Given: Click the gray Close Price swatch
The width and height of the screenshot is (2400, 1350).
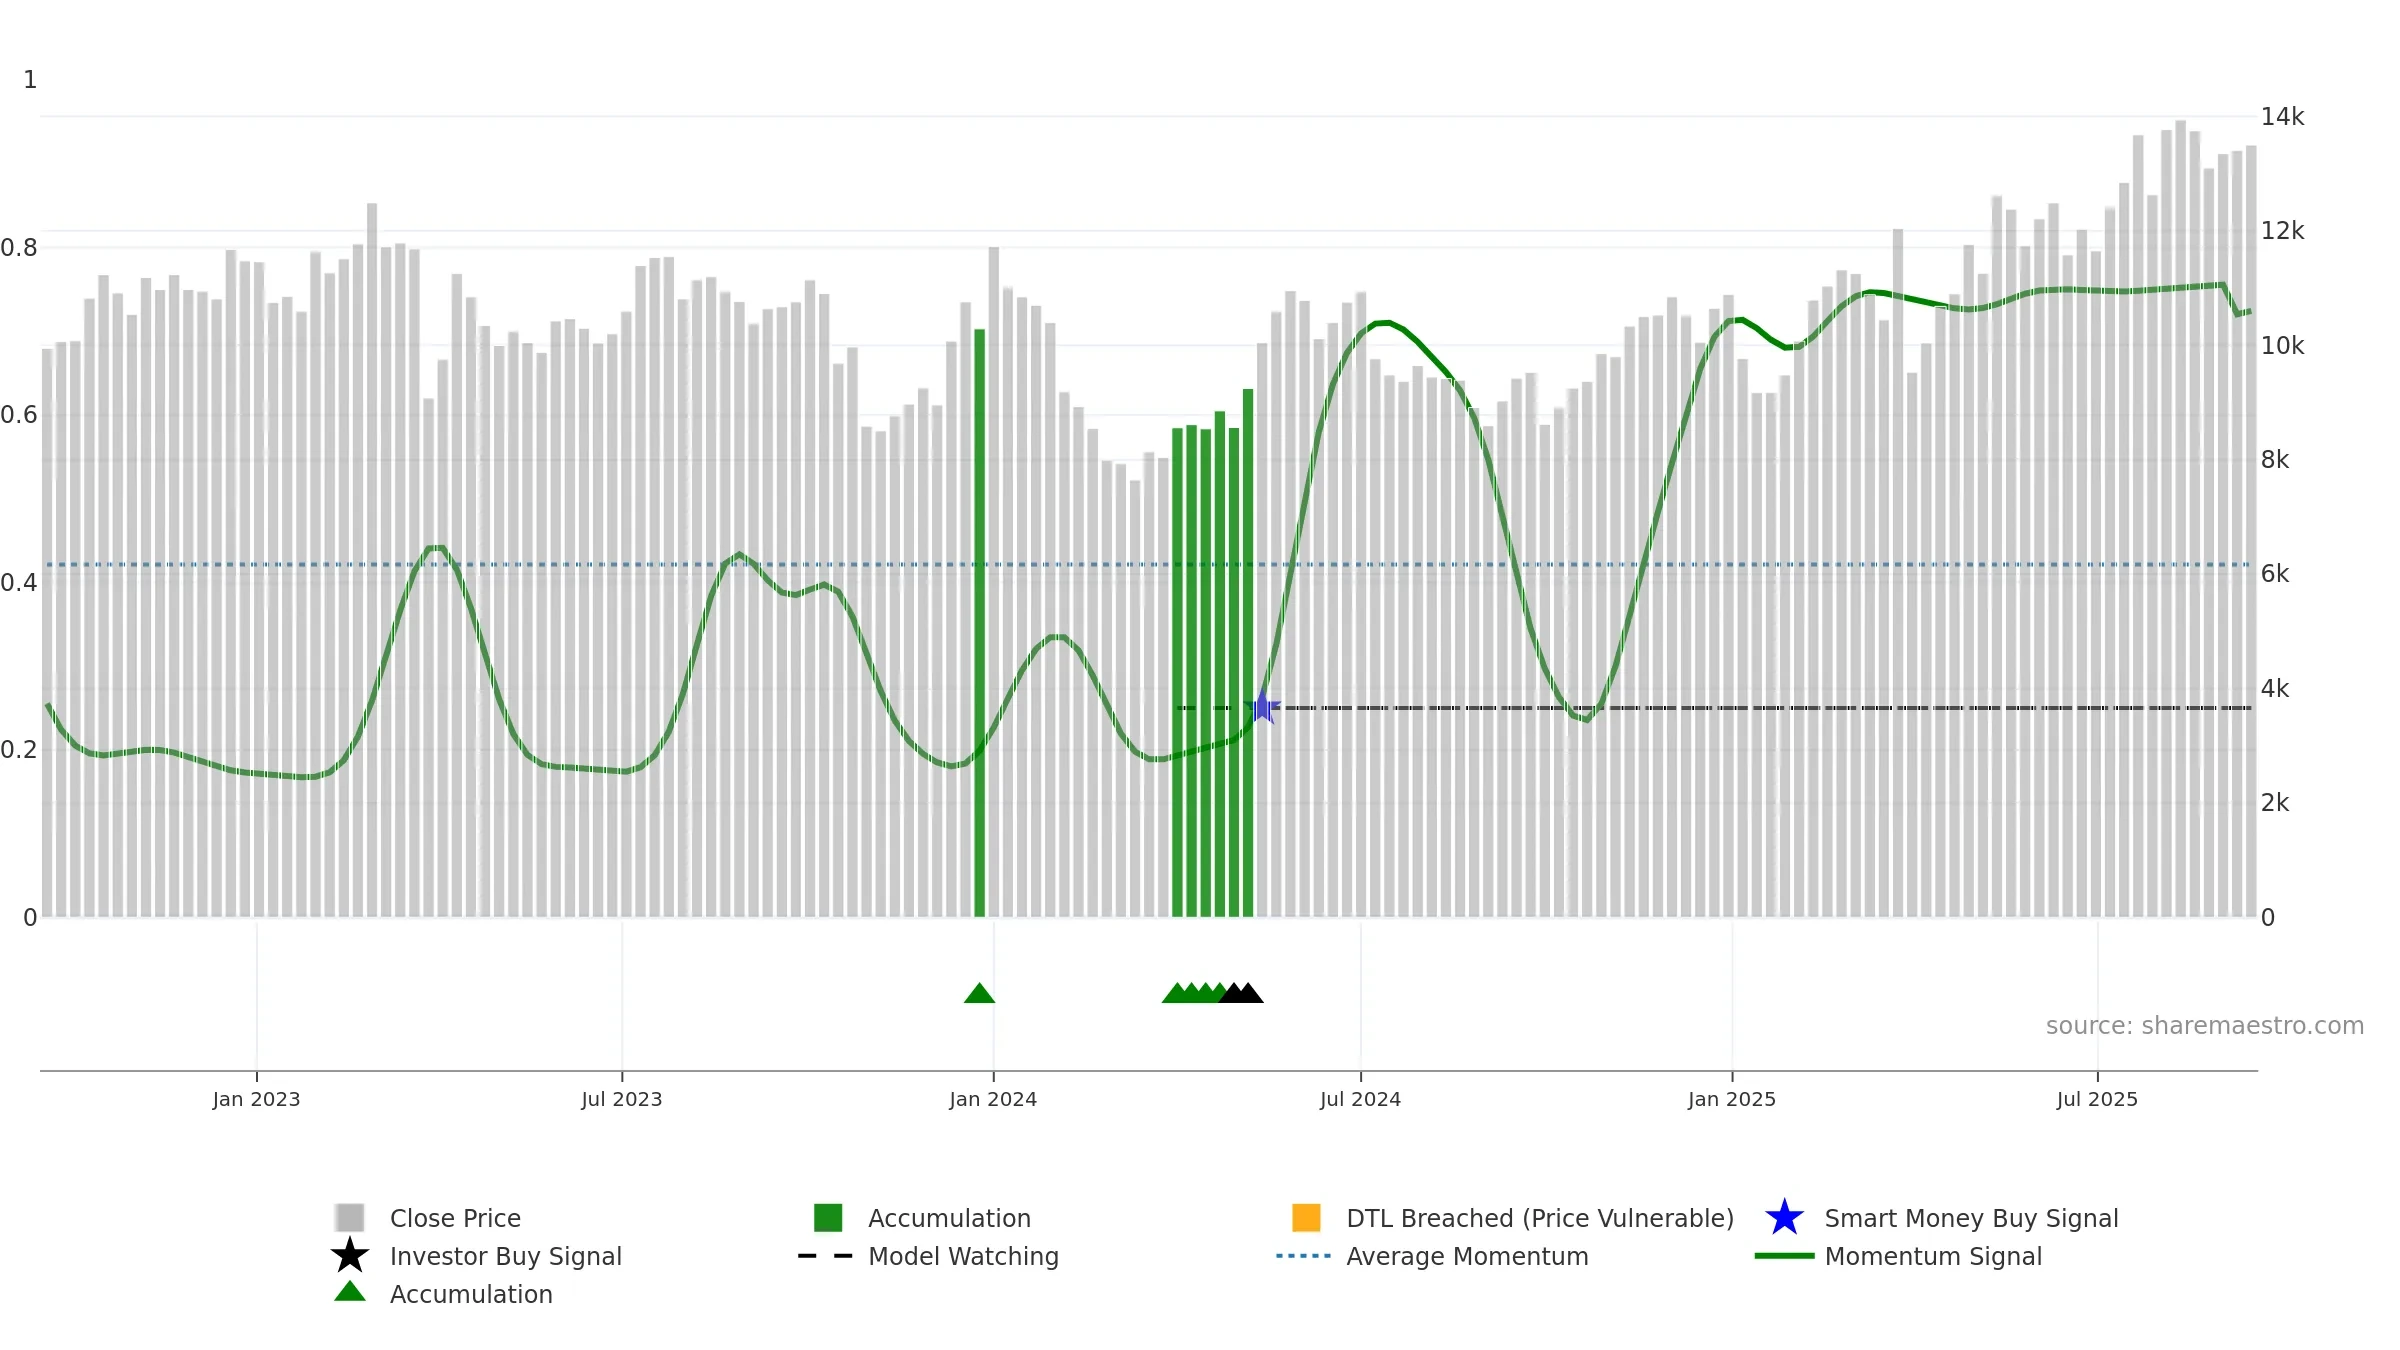Looking at the screenshot, I should click(x=350, y=1218).
